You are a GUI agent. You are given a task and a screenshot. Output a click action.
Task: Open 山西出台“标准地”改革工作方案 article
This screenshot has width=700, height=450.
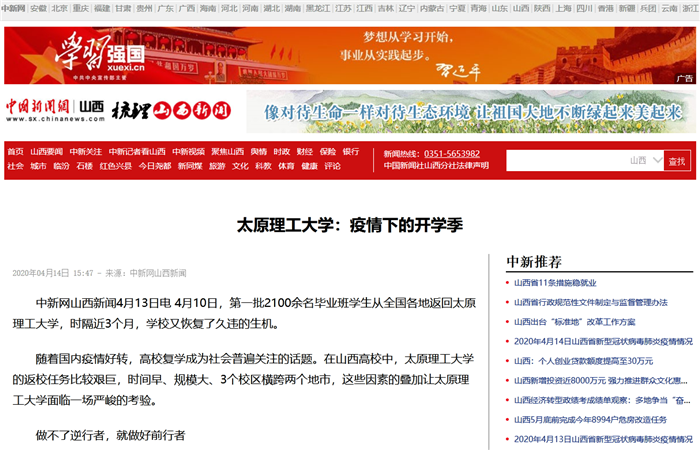coord(574,322)
